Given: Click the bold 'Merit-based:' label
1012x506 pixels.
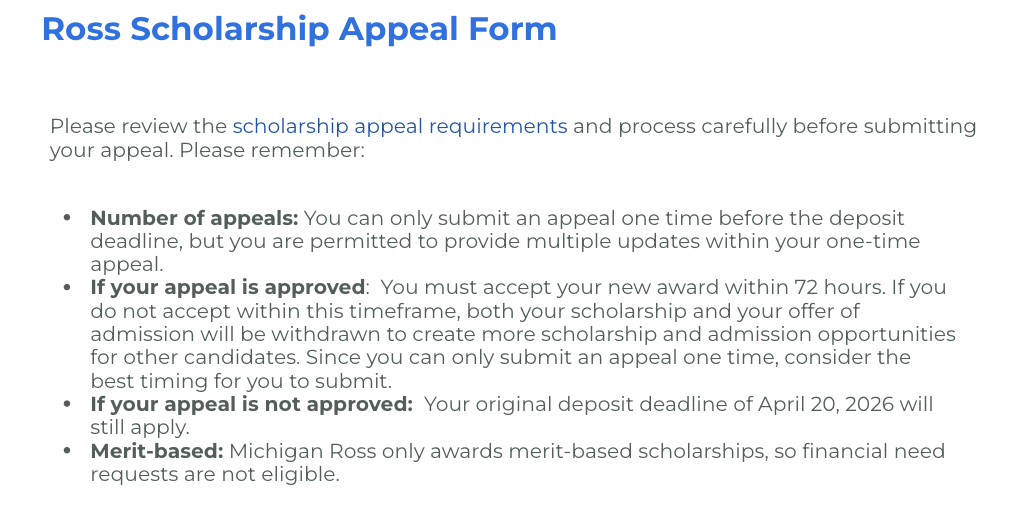Looking at the screenshot, I should (157, 451).
